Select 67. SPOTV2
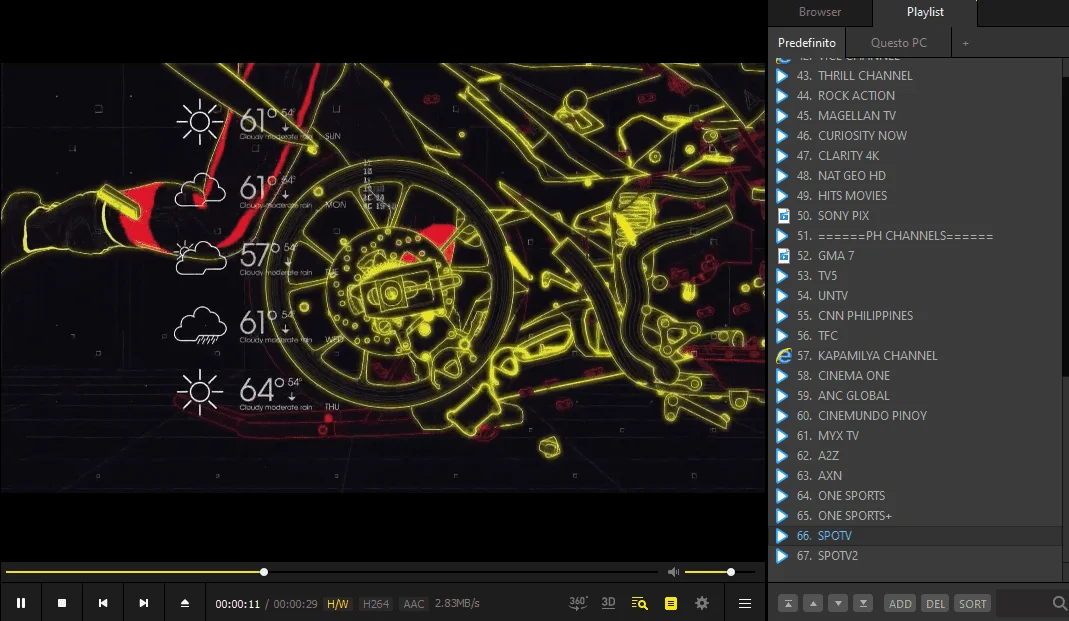 pos(916,556)
